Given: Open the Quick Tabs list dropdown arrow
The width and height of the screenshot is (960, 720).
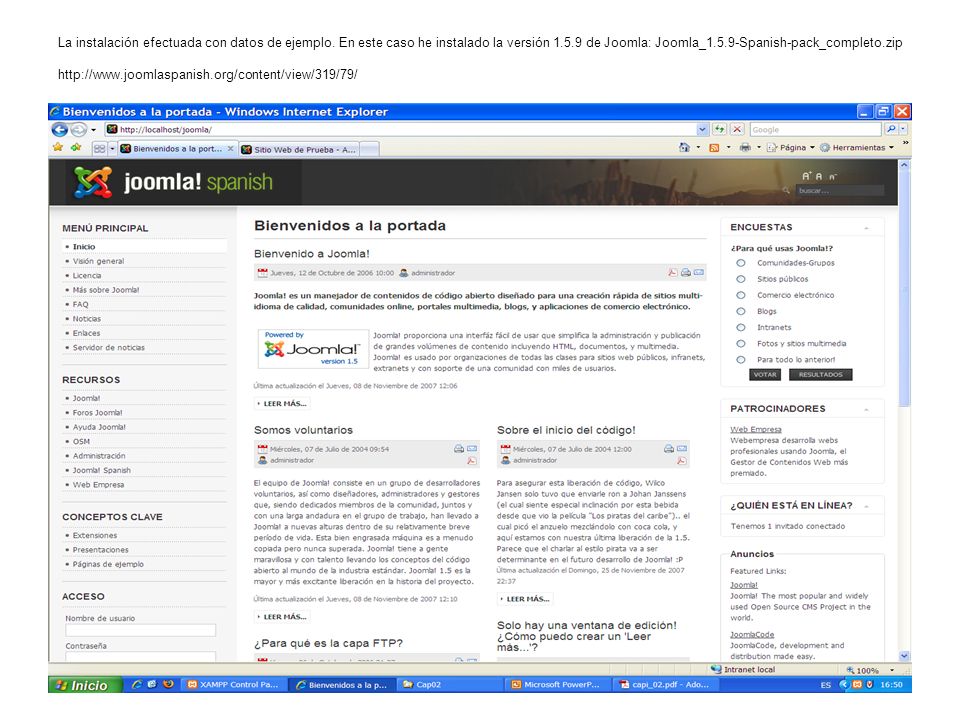Looking at the screenshot, I should click(112, 149).
